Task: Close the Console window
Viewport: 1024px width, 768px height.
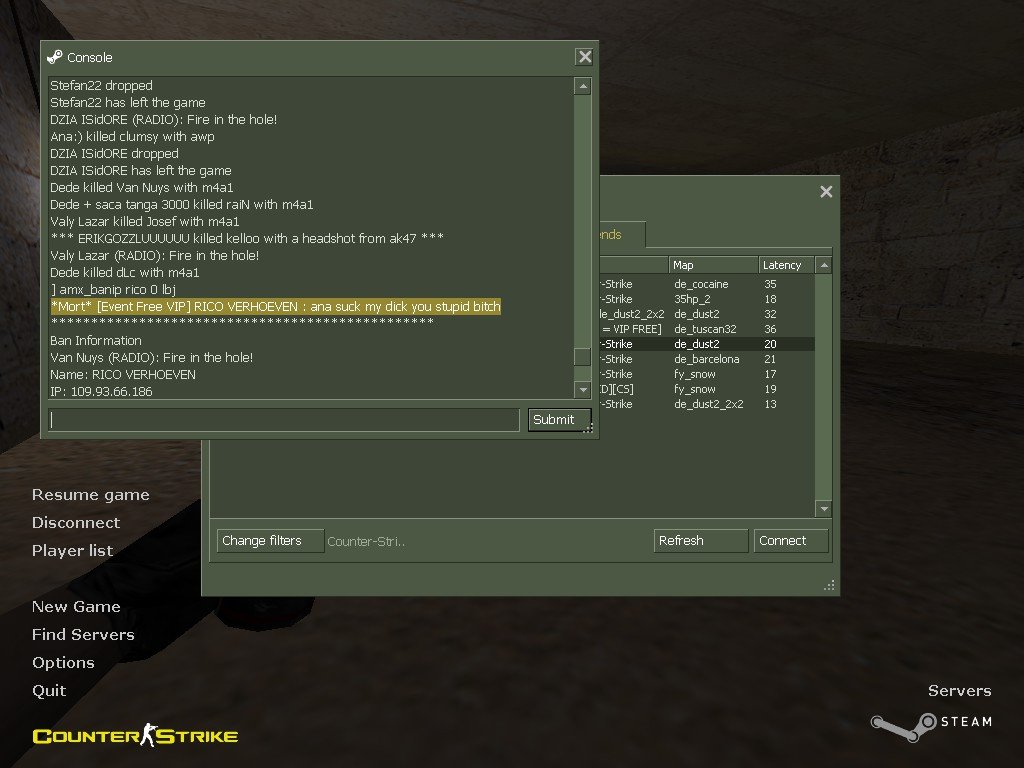Action: (584, 57)
